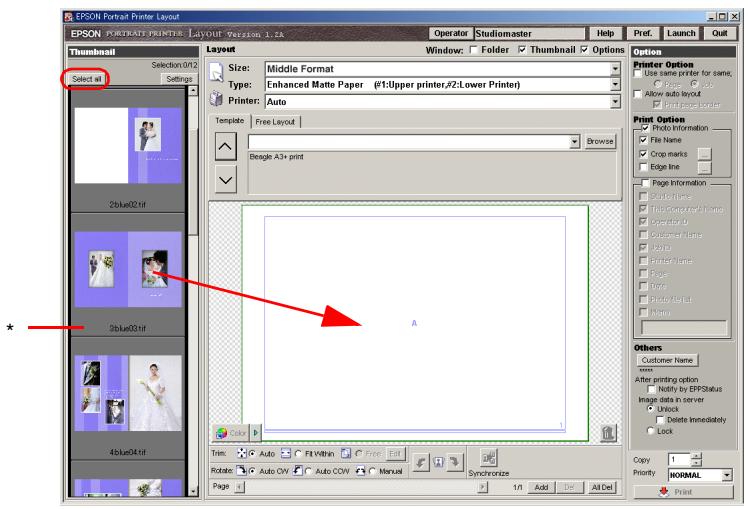Uncheck the Crop marks checkbox
748x509 pixels.
coord(643,154)
